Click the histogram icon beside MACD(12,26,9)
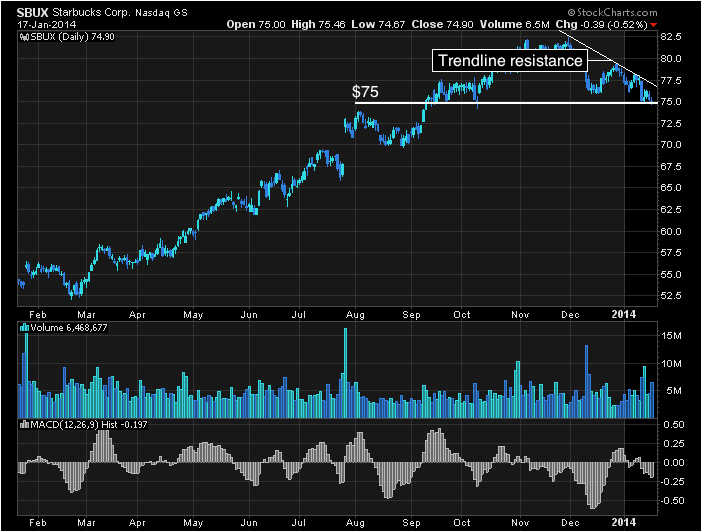Screen dimensions: 702x532 (x=24, y=425)
